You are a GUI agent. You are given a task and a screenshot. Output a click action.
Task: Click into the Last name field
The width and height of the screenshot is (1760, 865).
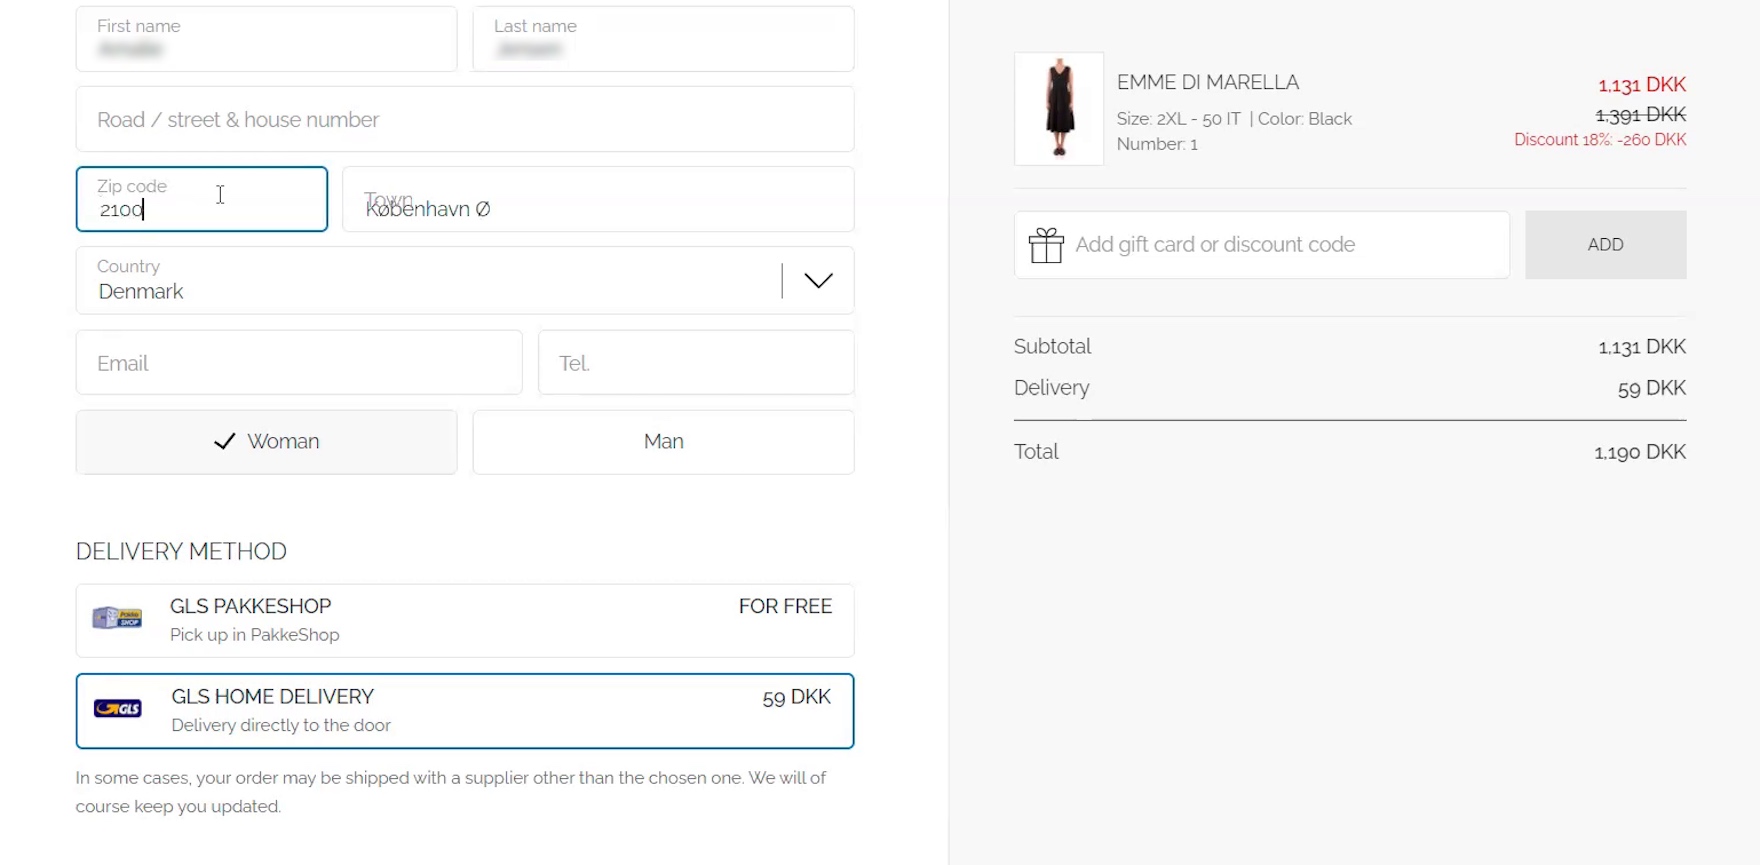click(x=663, y=40)
